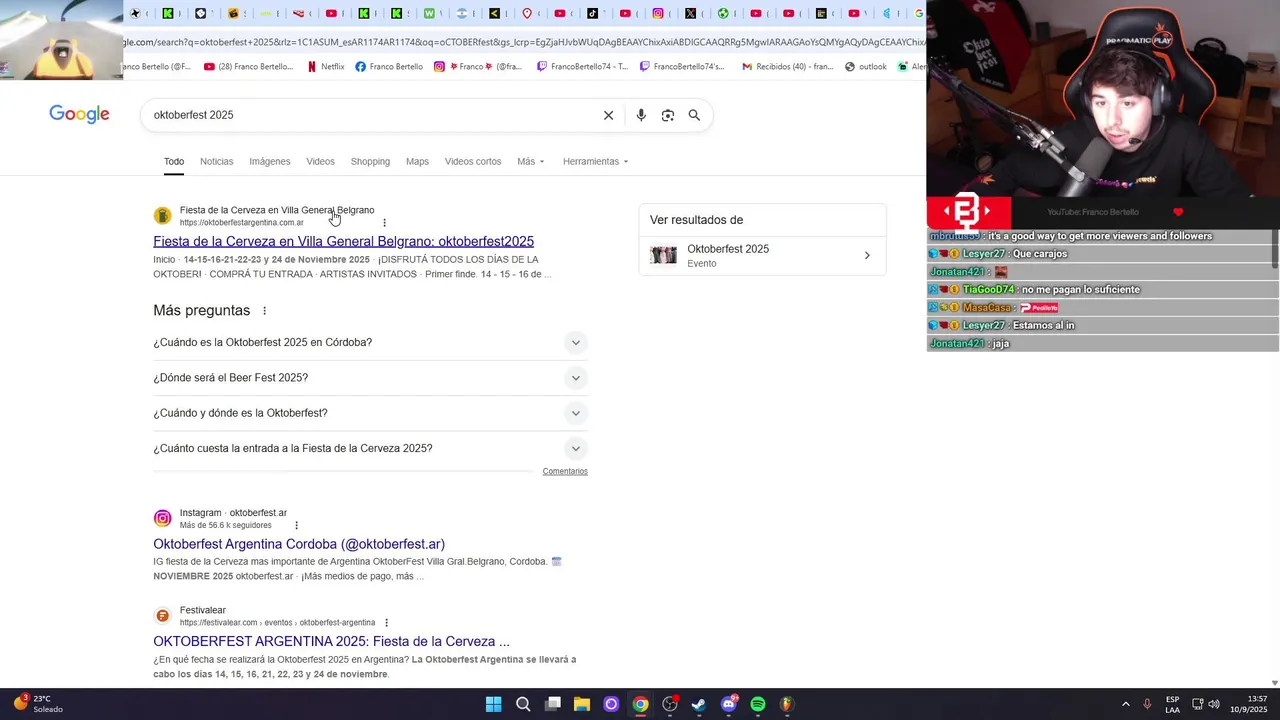Viewport: 1280px width, 720px height.
Task: Show hidden system tray icons
Action: (x=1125, y=704)
